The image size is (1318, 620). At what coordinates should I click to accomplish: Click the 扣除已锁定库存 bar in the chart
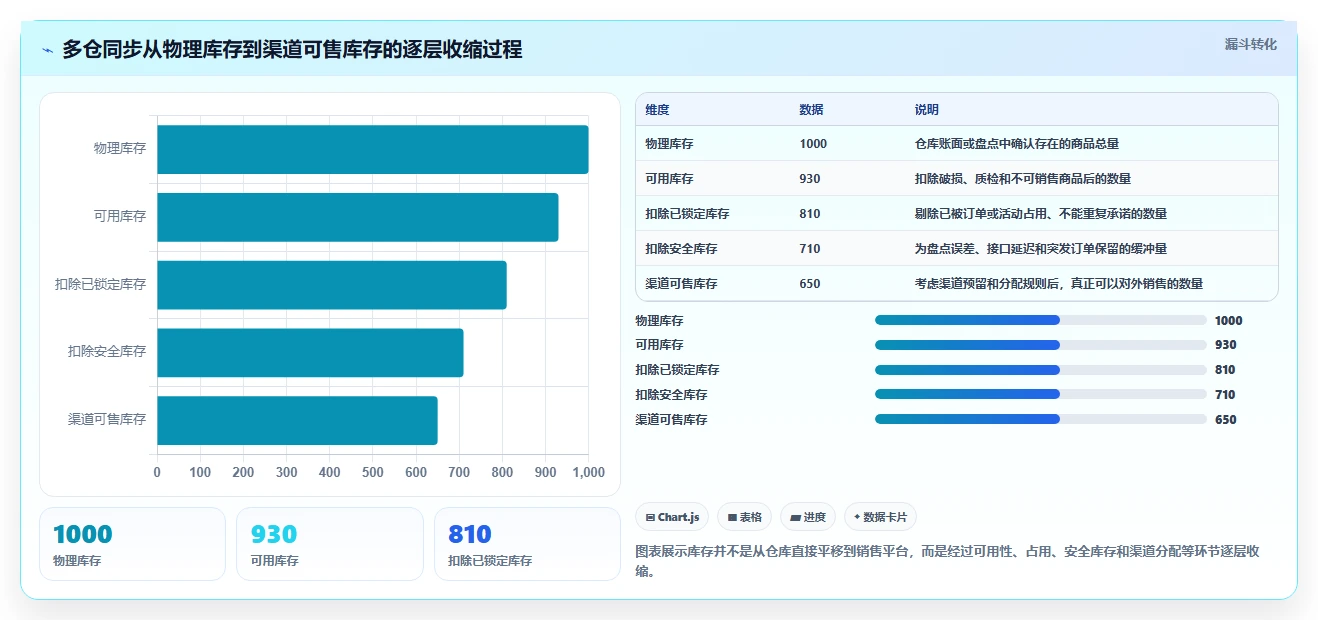pyautogui.click(x=331, y=285)
